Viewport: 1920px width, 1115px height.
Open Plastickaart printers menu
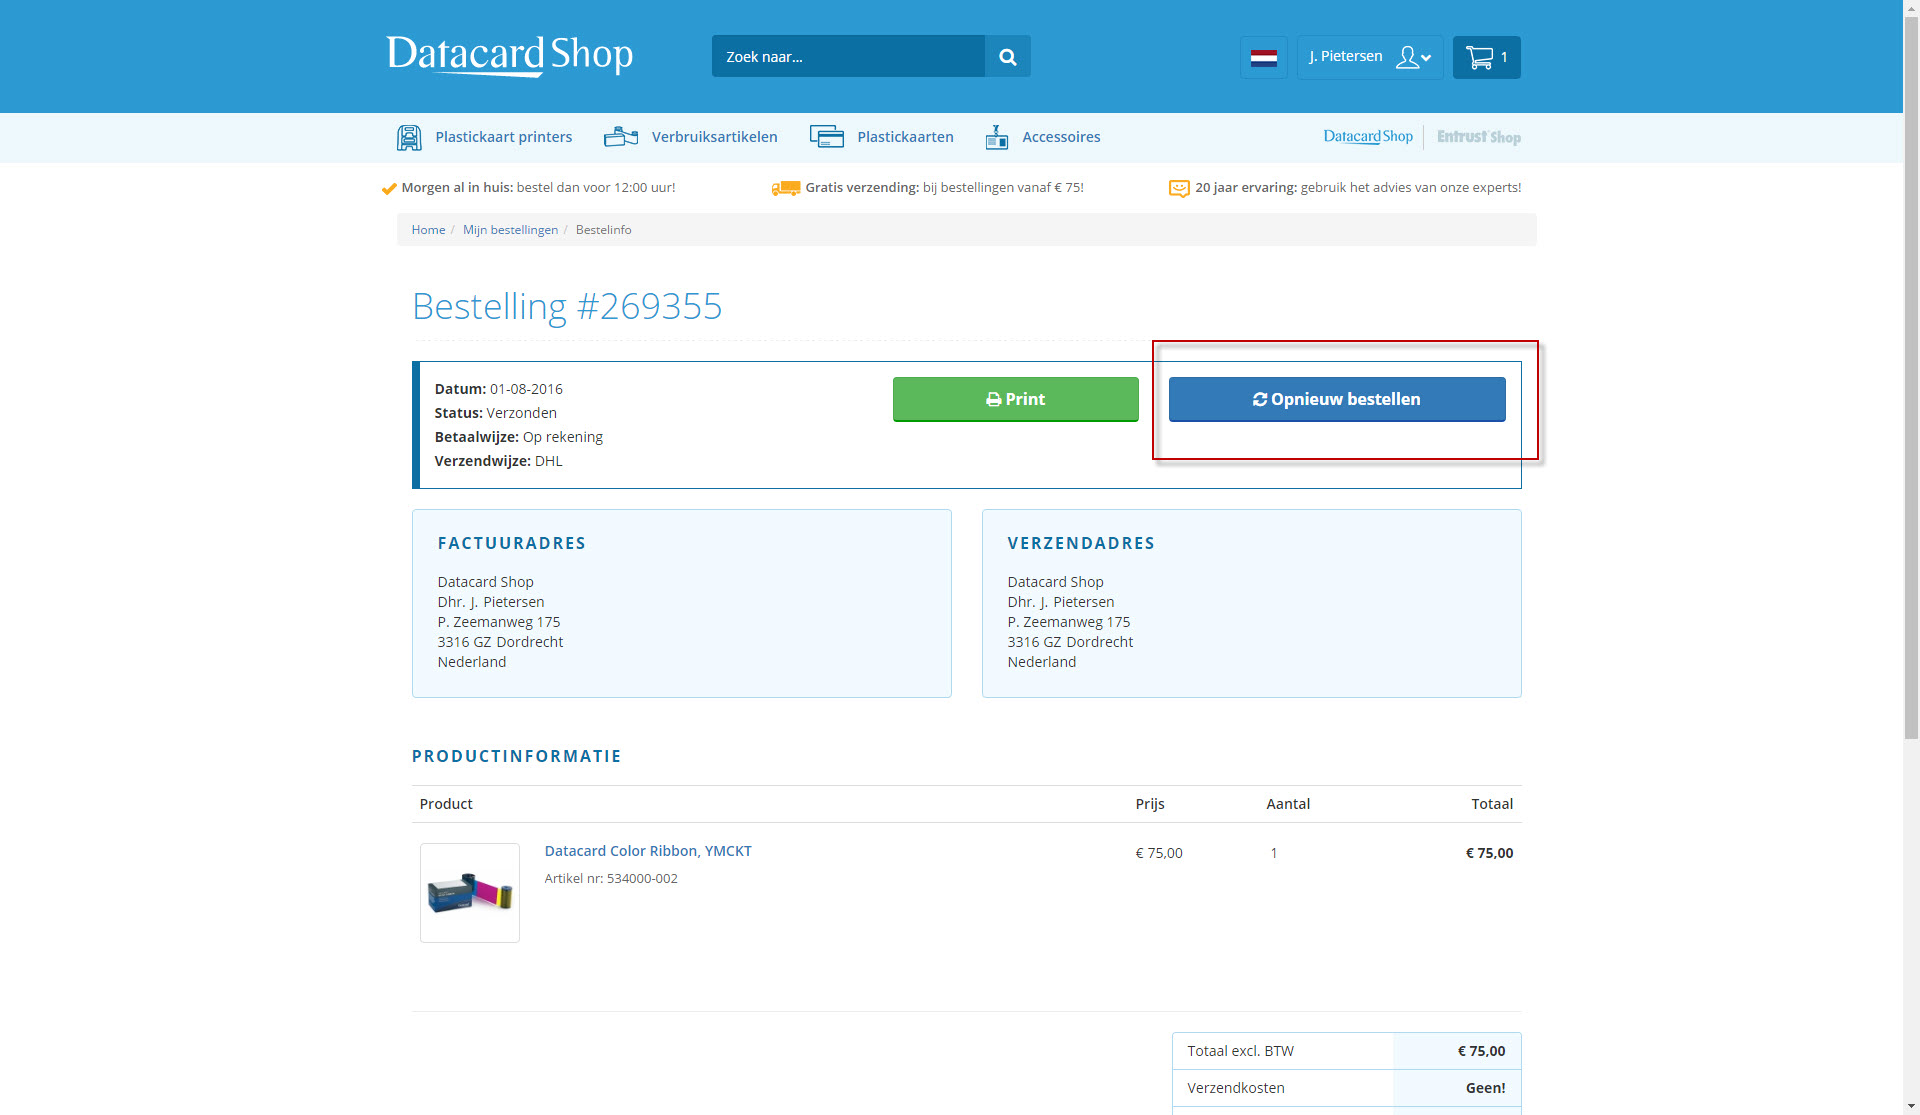(503, 137)
